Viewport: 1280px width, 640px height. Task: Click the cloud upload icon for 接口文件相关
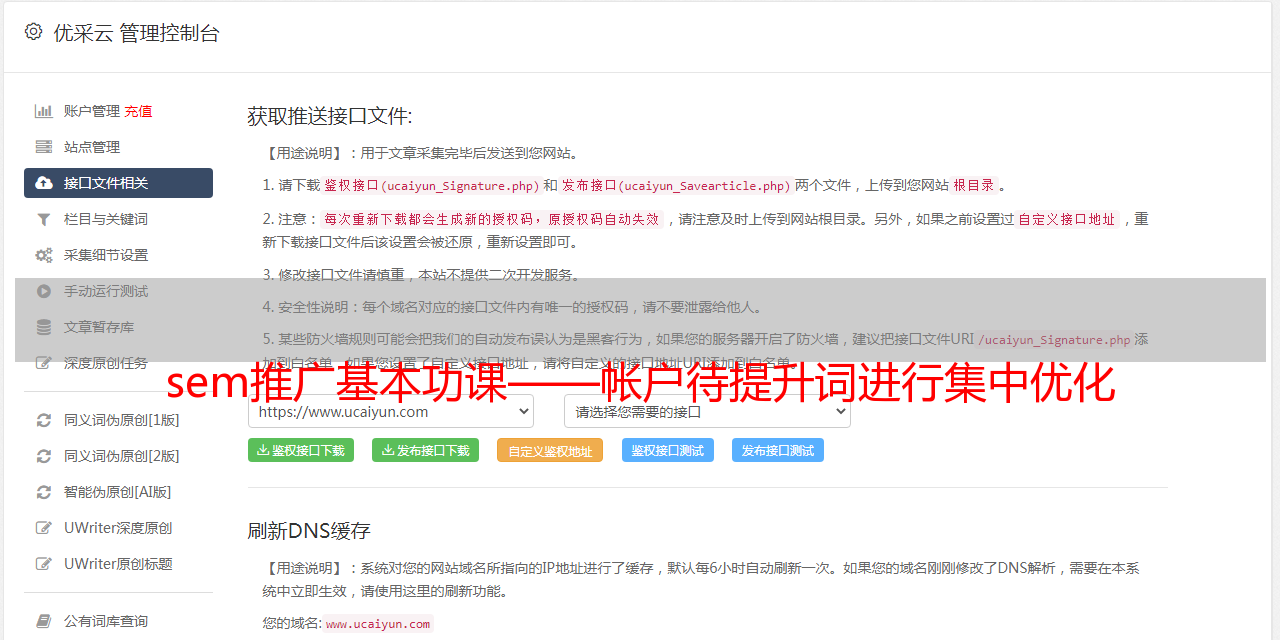click(x=44, y=183)
